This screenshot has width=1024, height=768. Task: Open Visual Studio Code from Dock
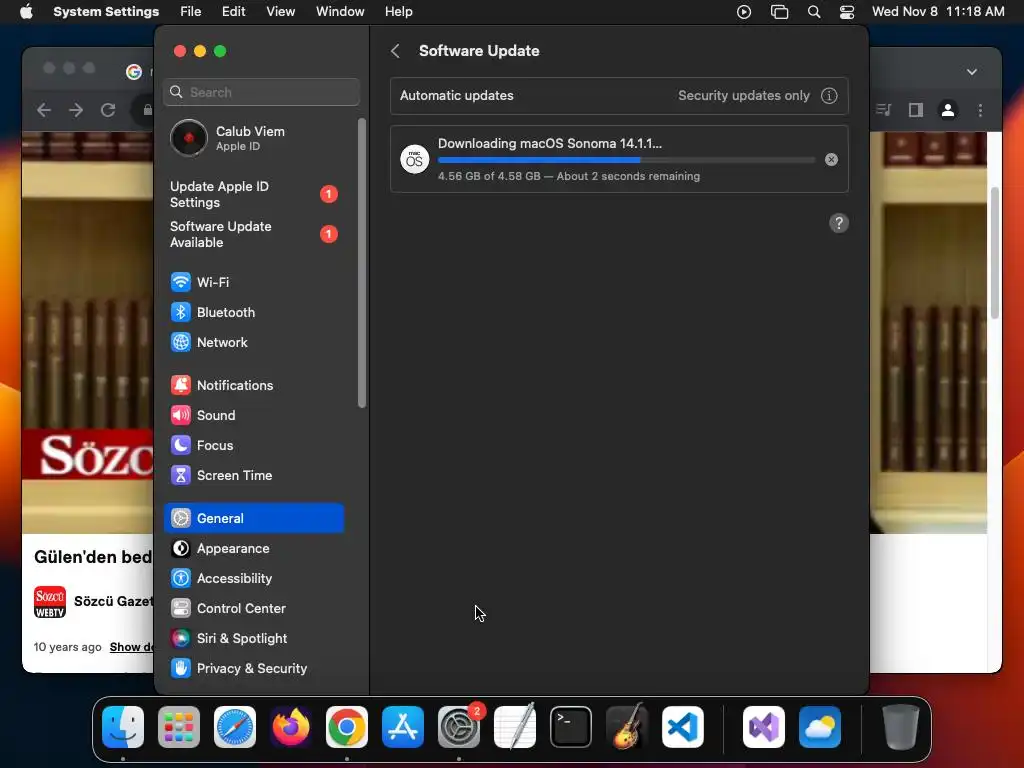[x=683, y=727]
